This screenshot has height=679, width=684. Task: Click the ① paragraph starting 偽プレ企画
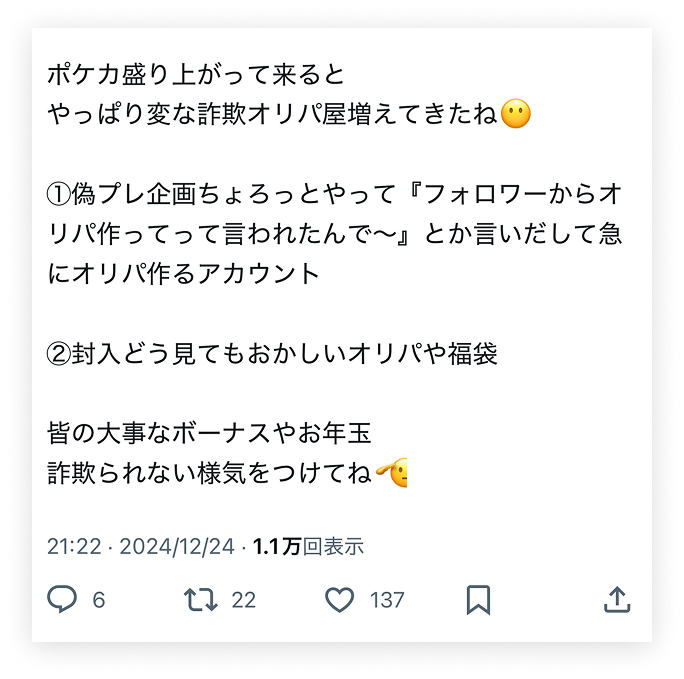coord(335,234)
